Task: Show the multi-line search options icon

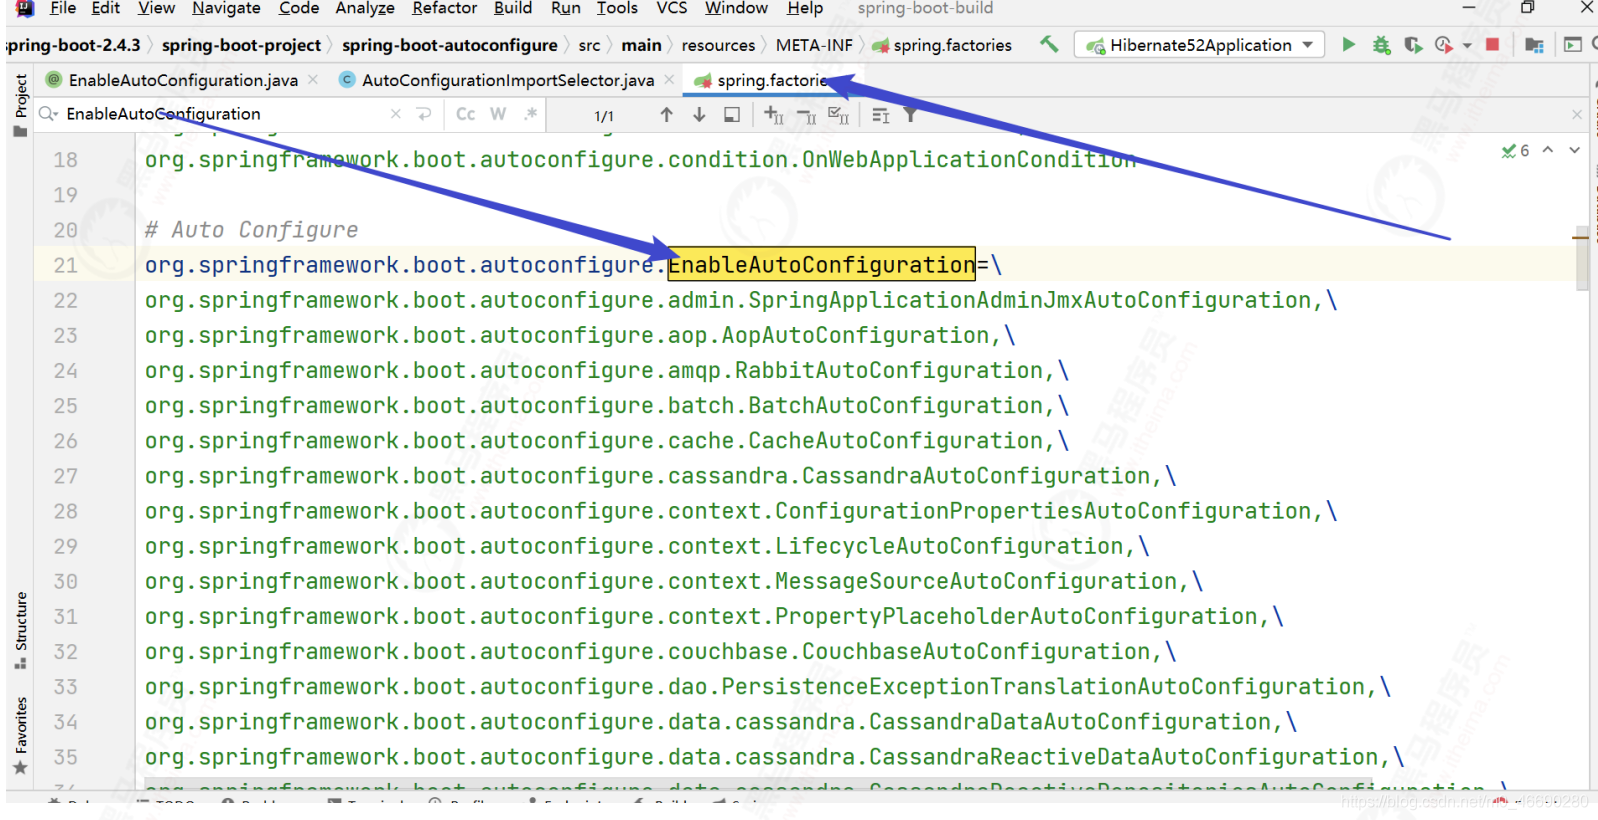Action: (x=880, y=115)
